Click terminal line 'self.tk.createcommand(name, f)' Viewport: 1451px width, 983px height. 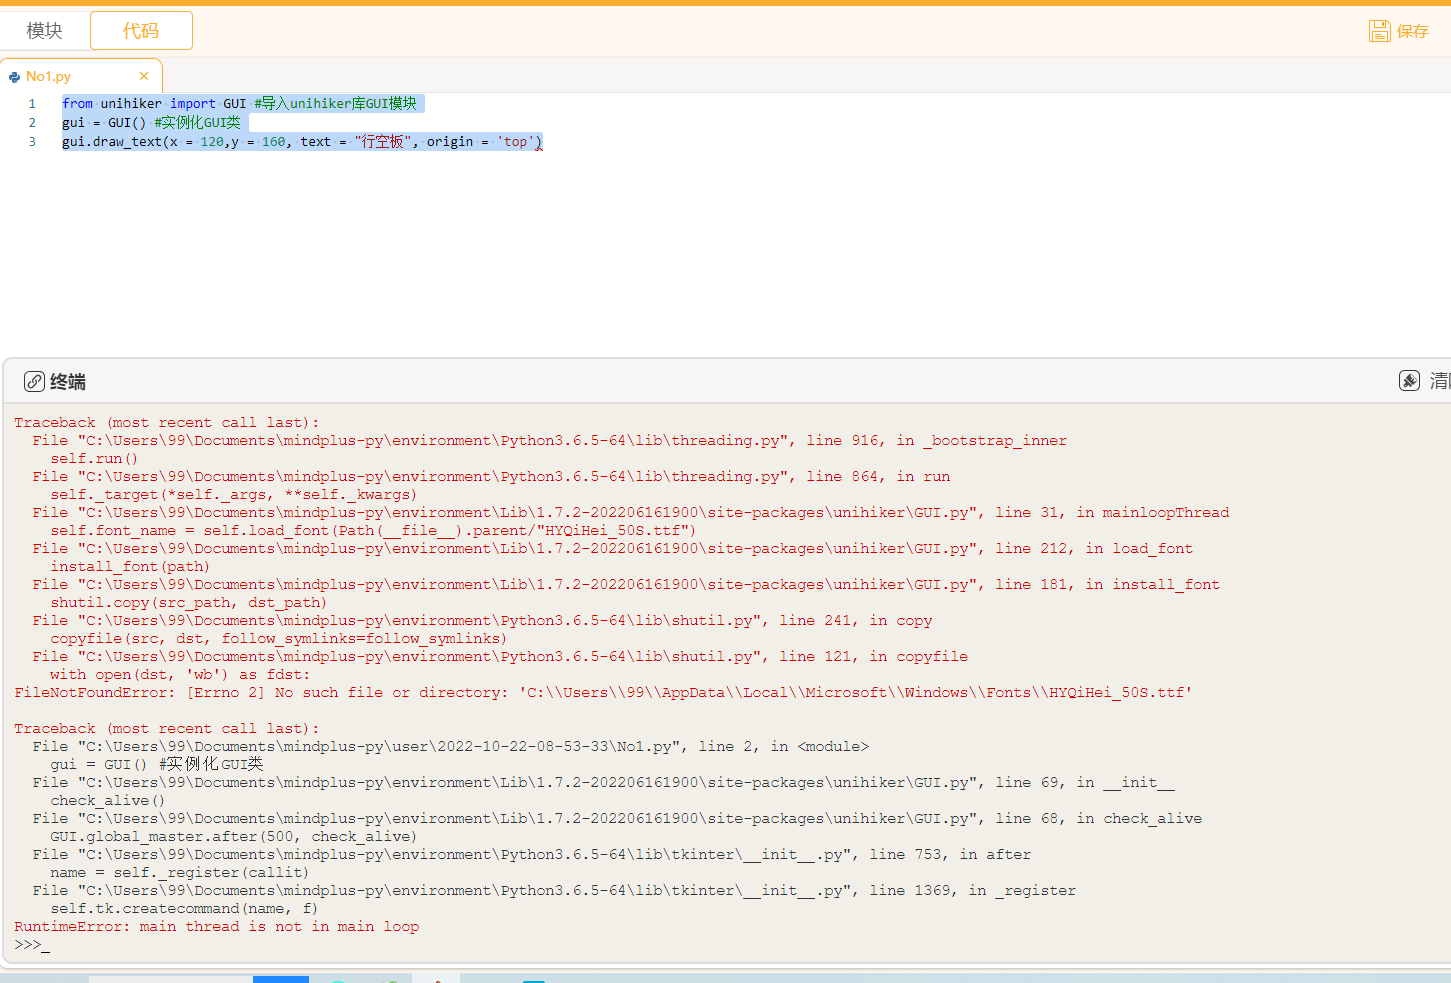coord(185,908)
